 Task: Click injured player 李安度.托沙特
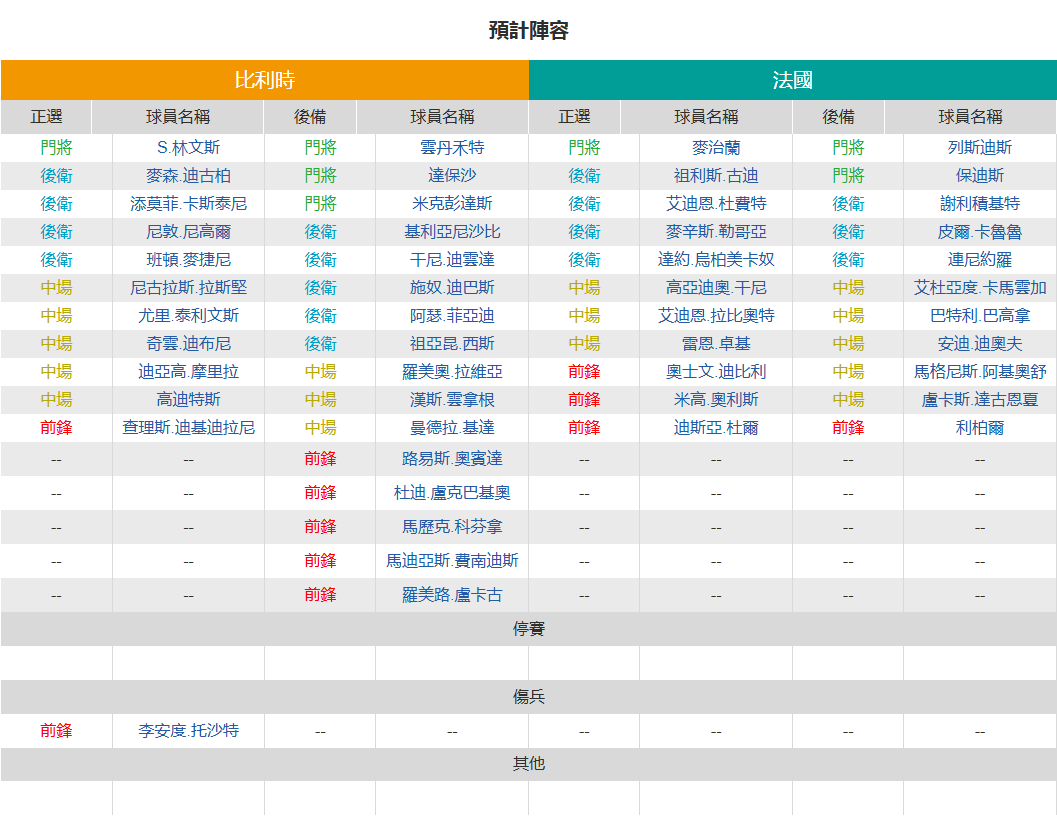point(188,731)
